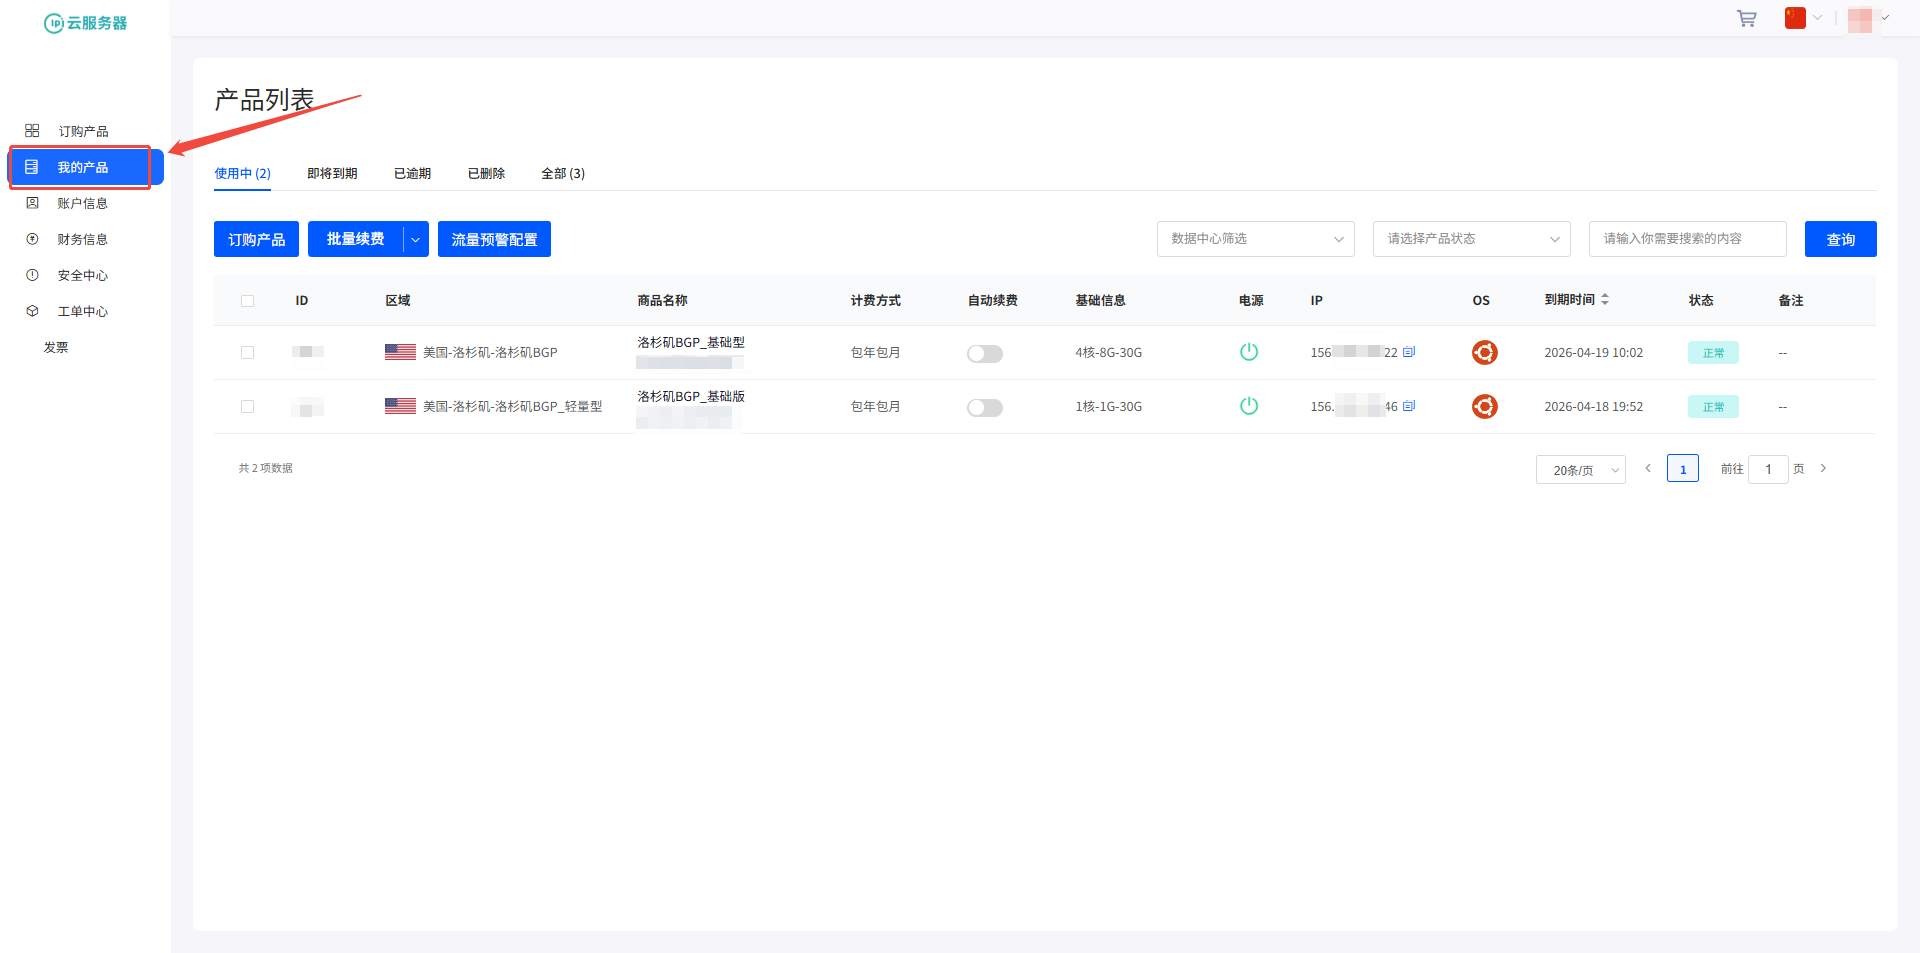Image resolution: width=1920 pixels, height=953 pixels.
Task: Sort by 到期时间 column arrows
Action: pos(1605,300)
